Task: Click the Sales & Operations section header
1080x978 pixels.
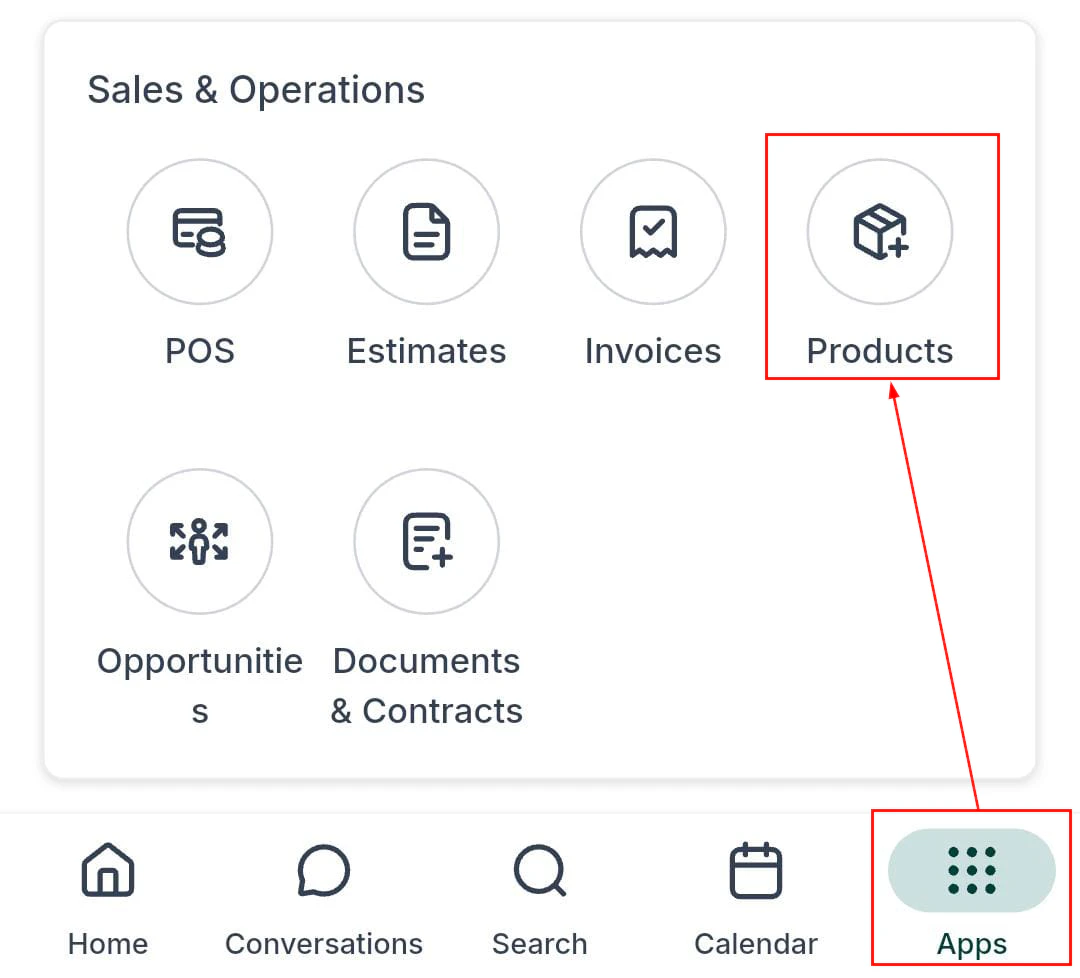Action: point(256,89)
